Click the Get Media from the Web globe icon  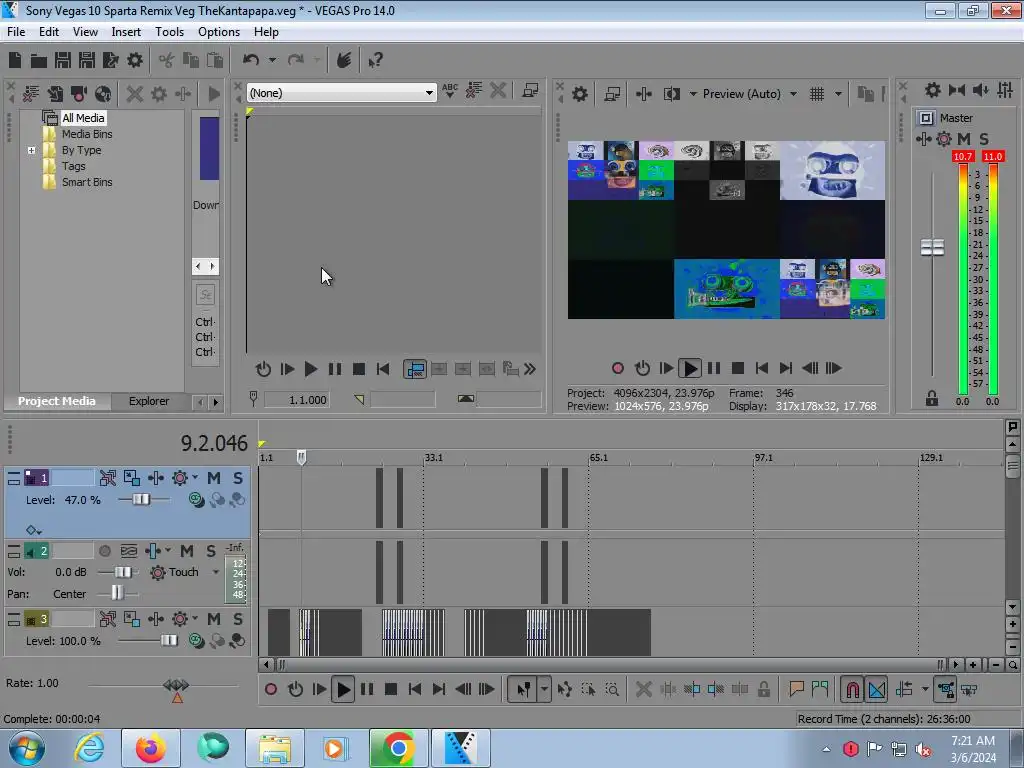click(x=103, y=94)
